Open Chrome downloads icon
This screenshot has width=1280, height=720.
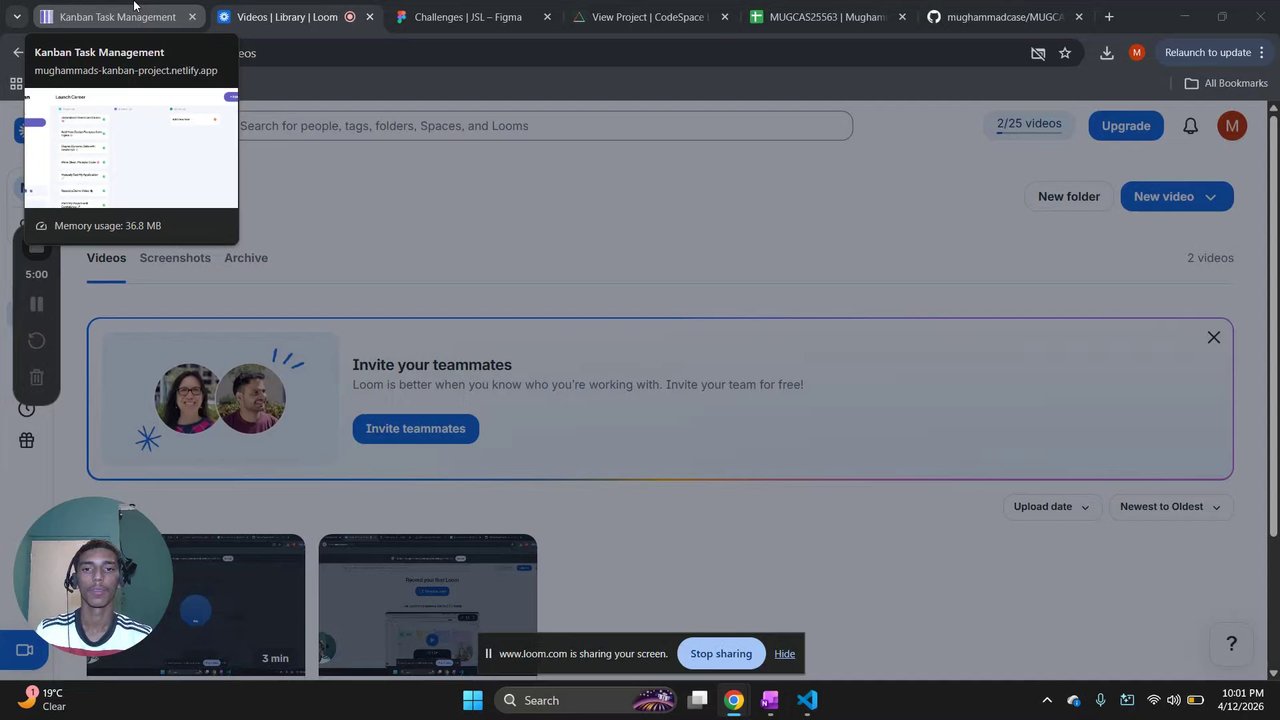pyautogui.click(x=1106, y=53)
